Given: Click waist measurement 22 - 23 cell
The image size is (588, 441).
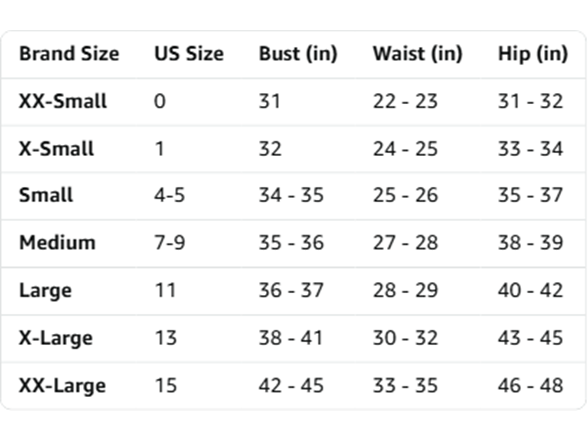Looking at the screenshot, I should coord(405,101).
